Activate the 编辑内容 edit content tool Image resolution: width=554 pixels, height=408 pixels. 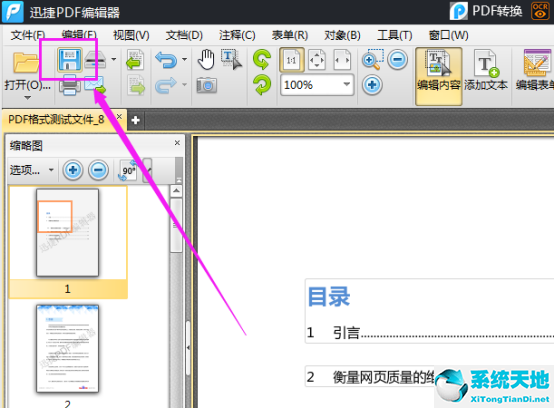(438, 76)
